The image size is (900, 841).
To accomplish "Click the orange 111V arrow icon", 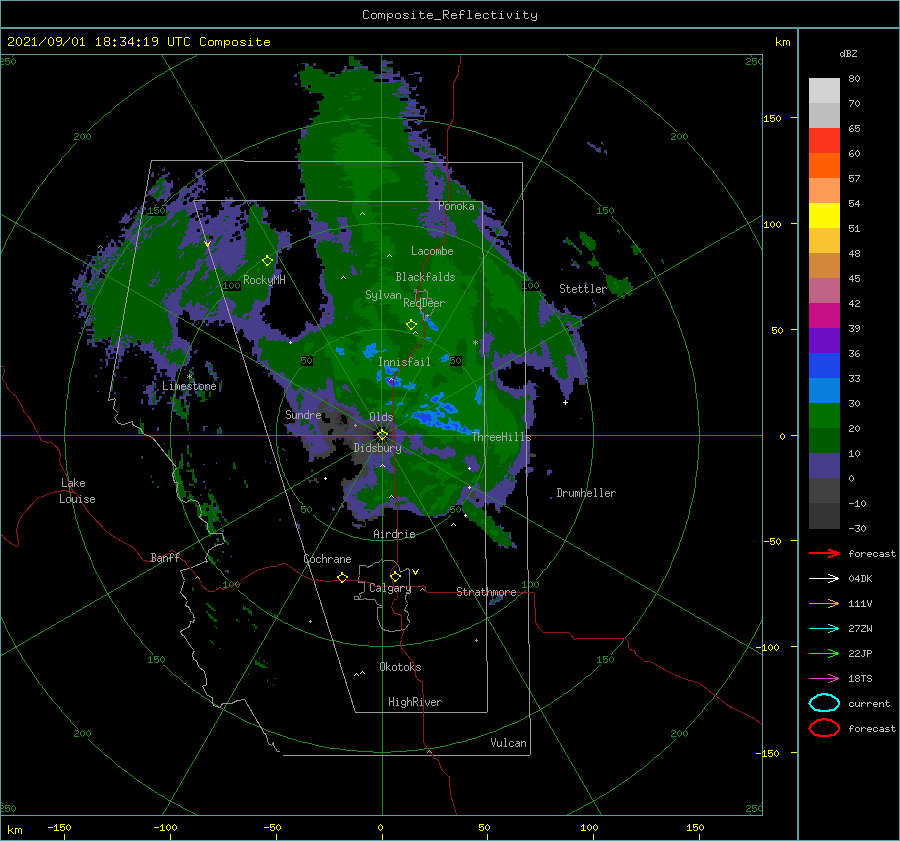I will pos(824,603).
